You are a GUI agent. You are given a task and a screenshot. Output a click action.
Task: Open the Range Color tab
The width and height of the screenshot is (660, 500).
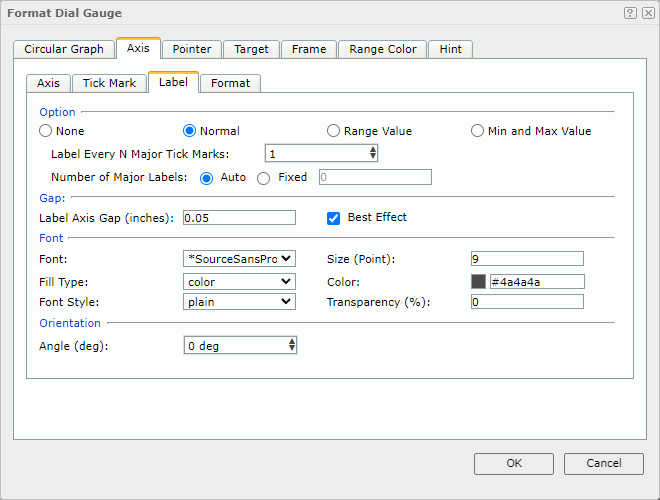(x=383, y=49)
